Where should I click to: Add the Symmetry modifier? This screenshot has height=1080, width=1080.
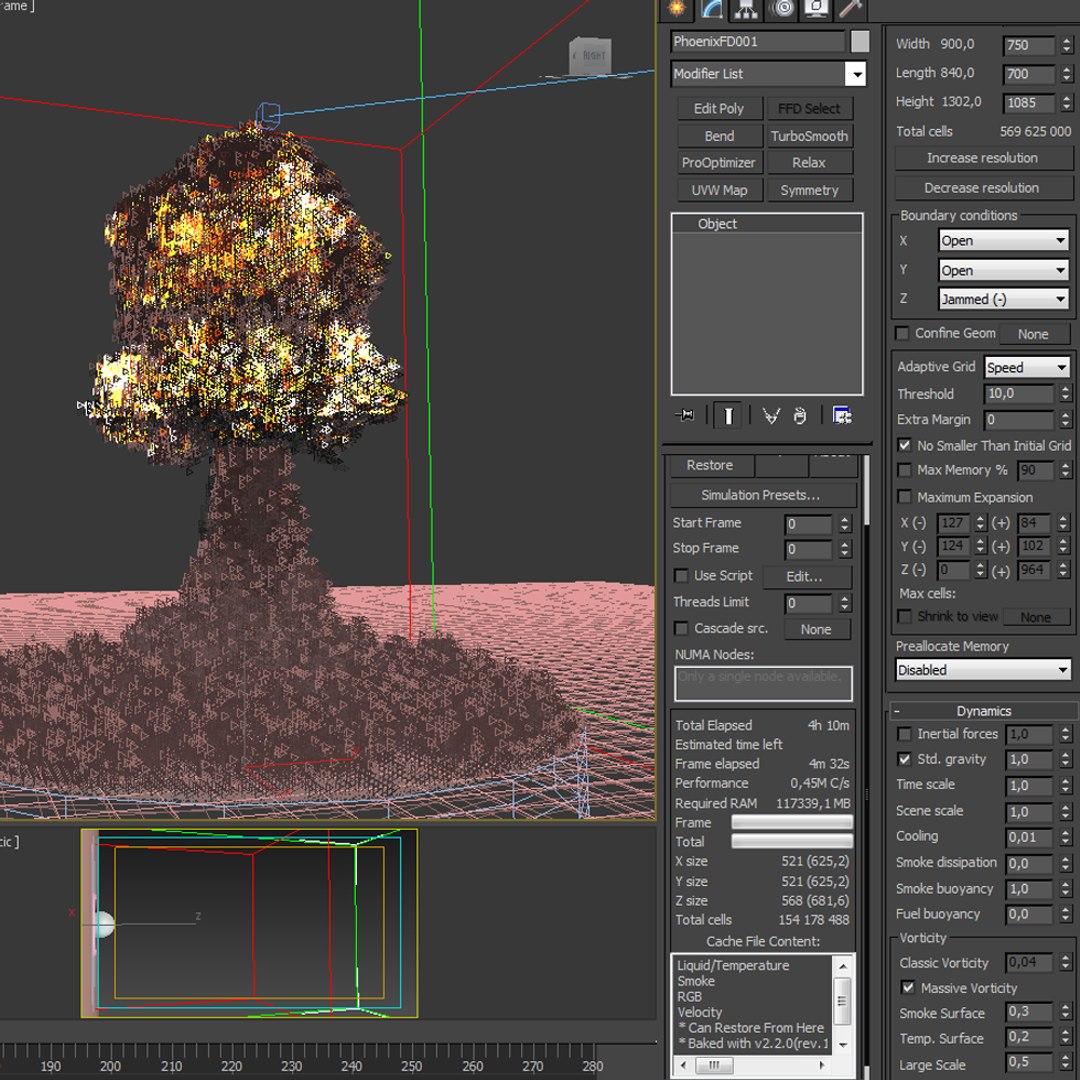click(809, 190)
